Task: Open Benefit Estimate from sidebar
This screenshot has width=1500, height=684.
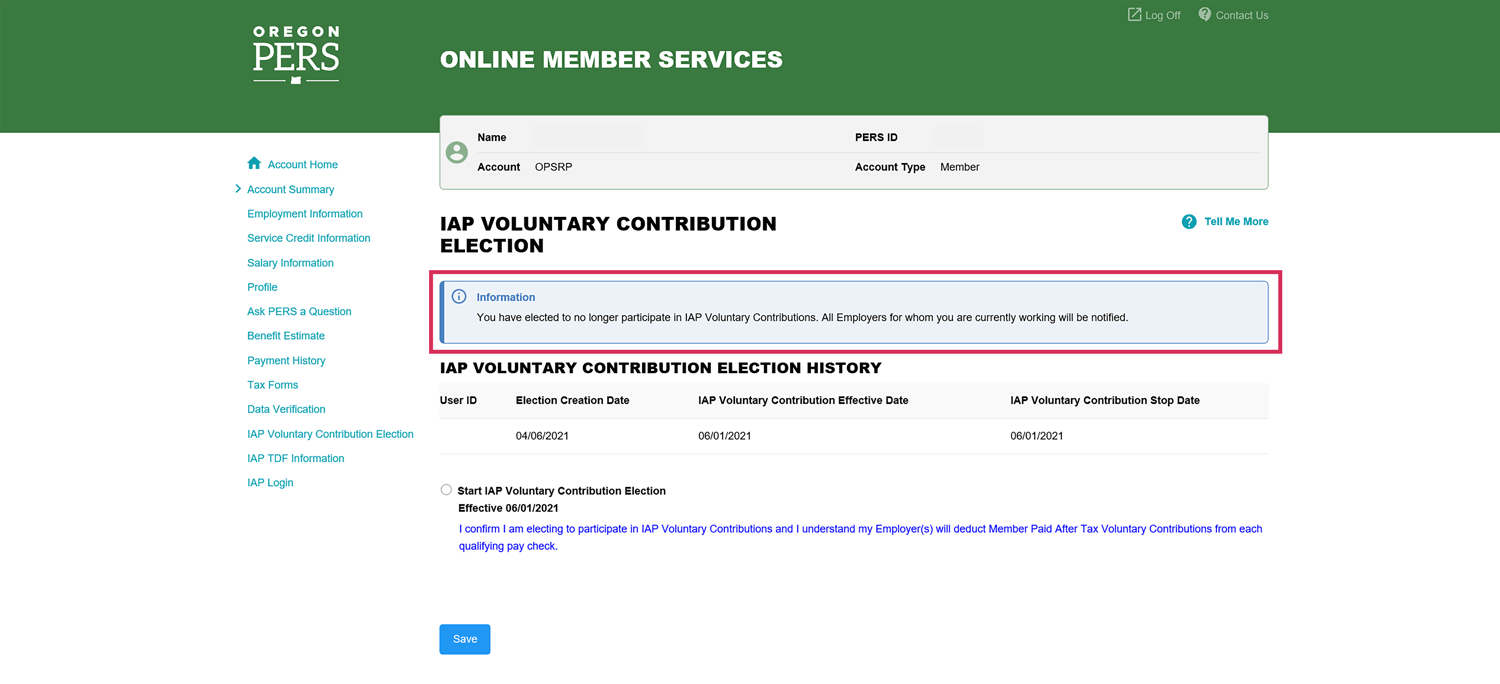Action: [x=285, y=336]
